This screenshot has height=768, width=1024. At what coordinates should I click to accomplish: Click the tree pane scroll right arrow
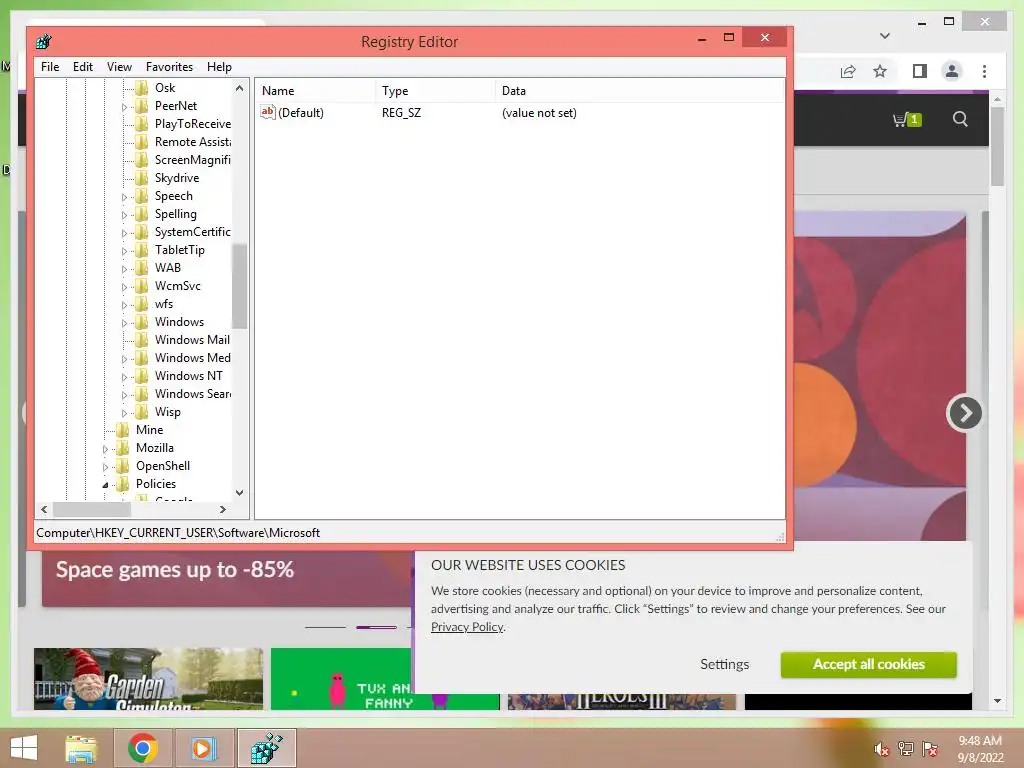[223, 509]
